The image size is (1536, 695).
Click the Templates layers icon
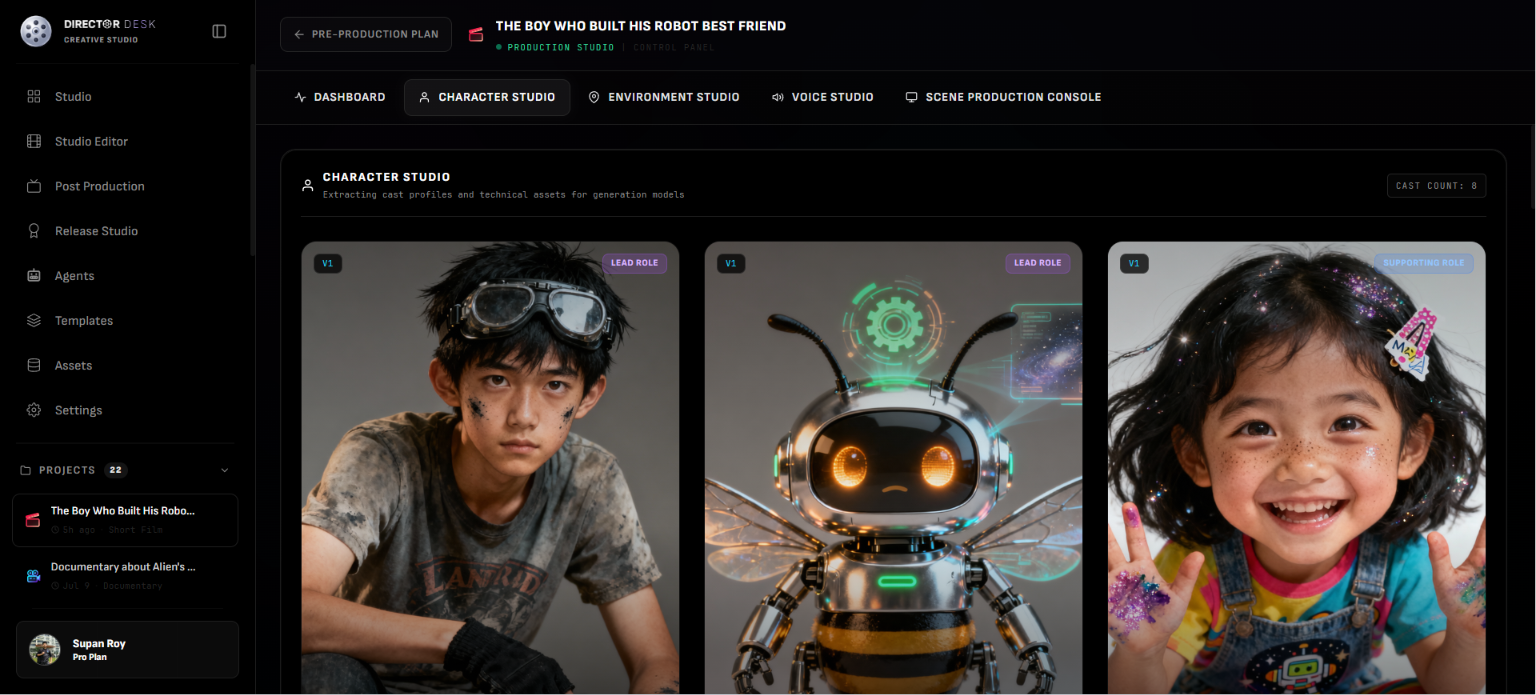(34, 321)
